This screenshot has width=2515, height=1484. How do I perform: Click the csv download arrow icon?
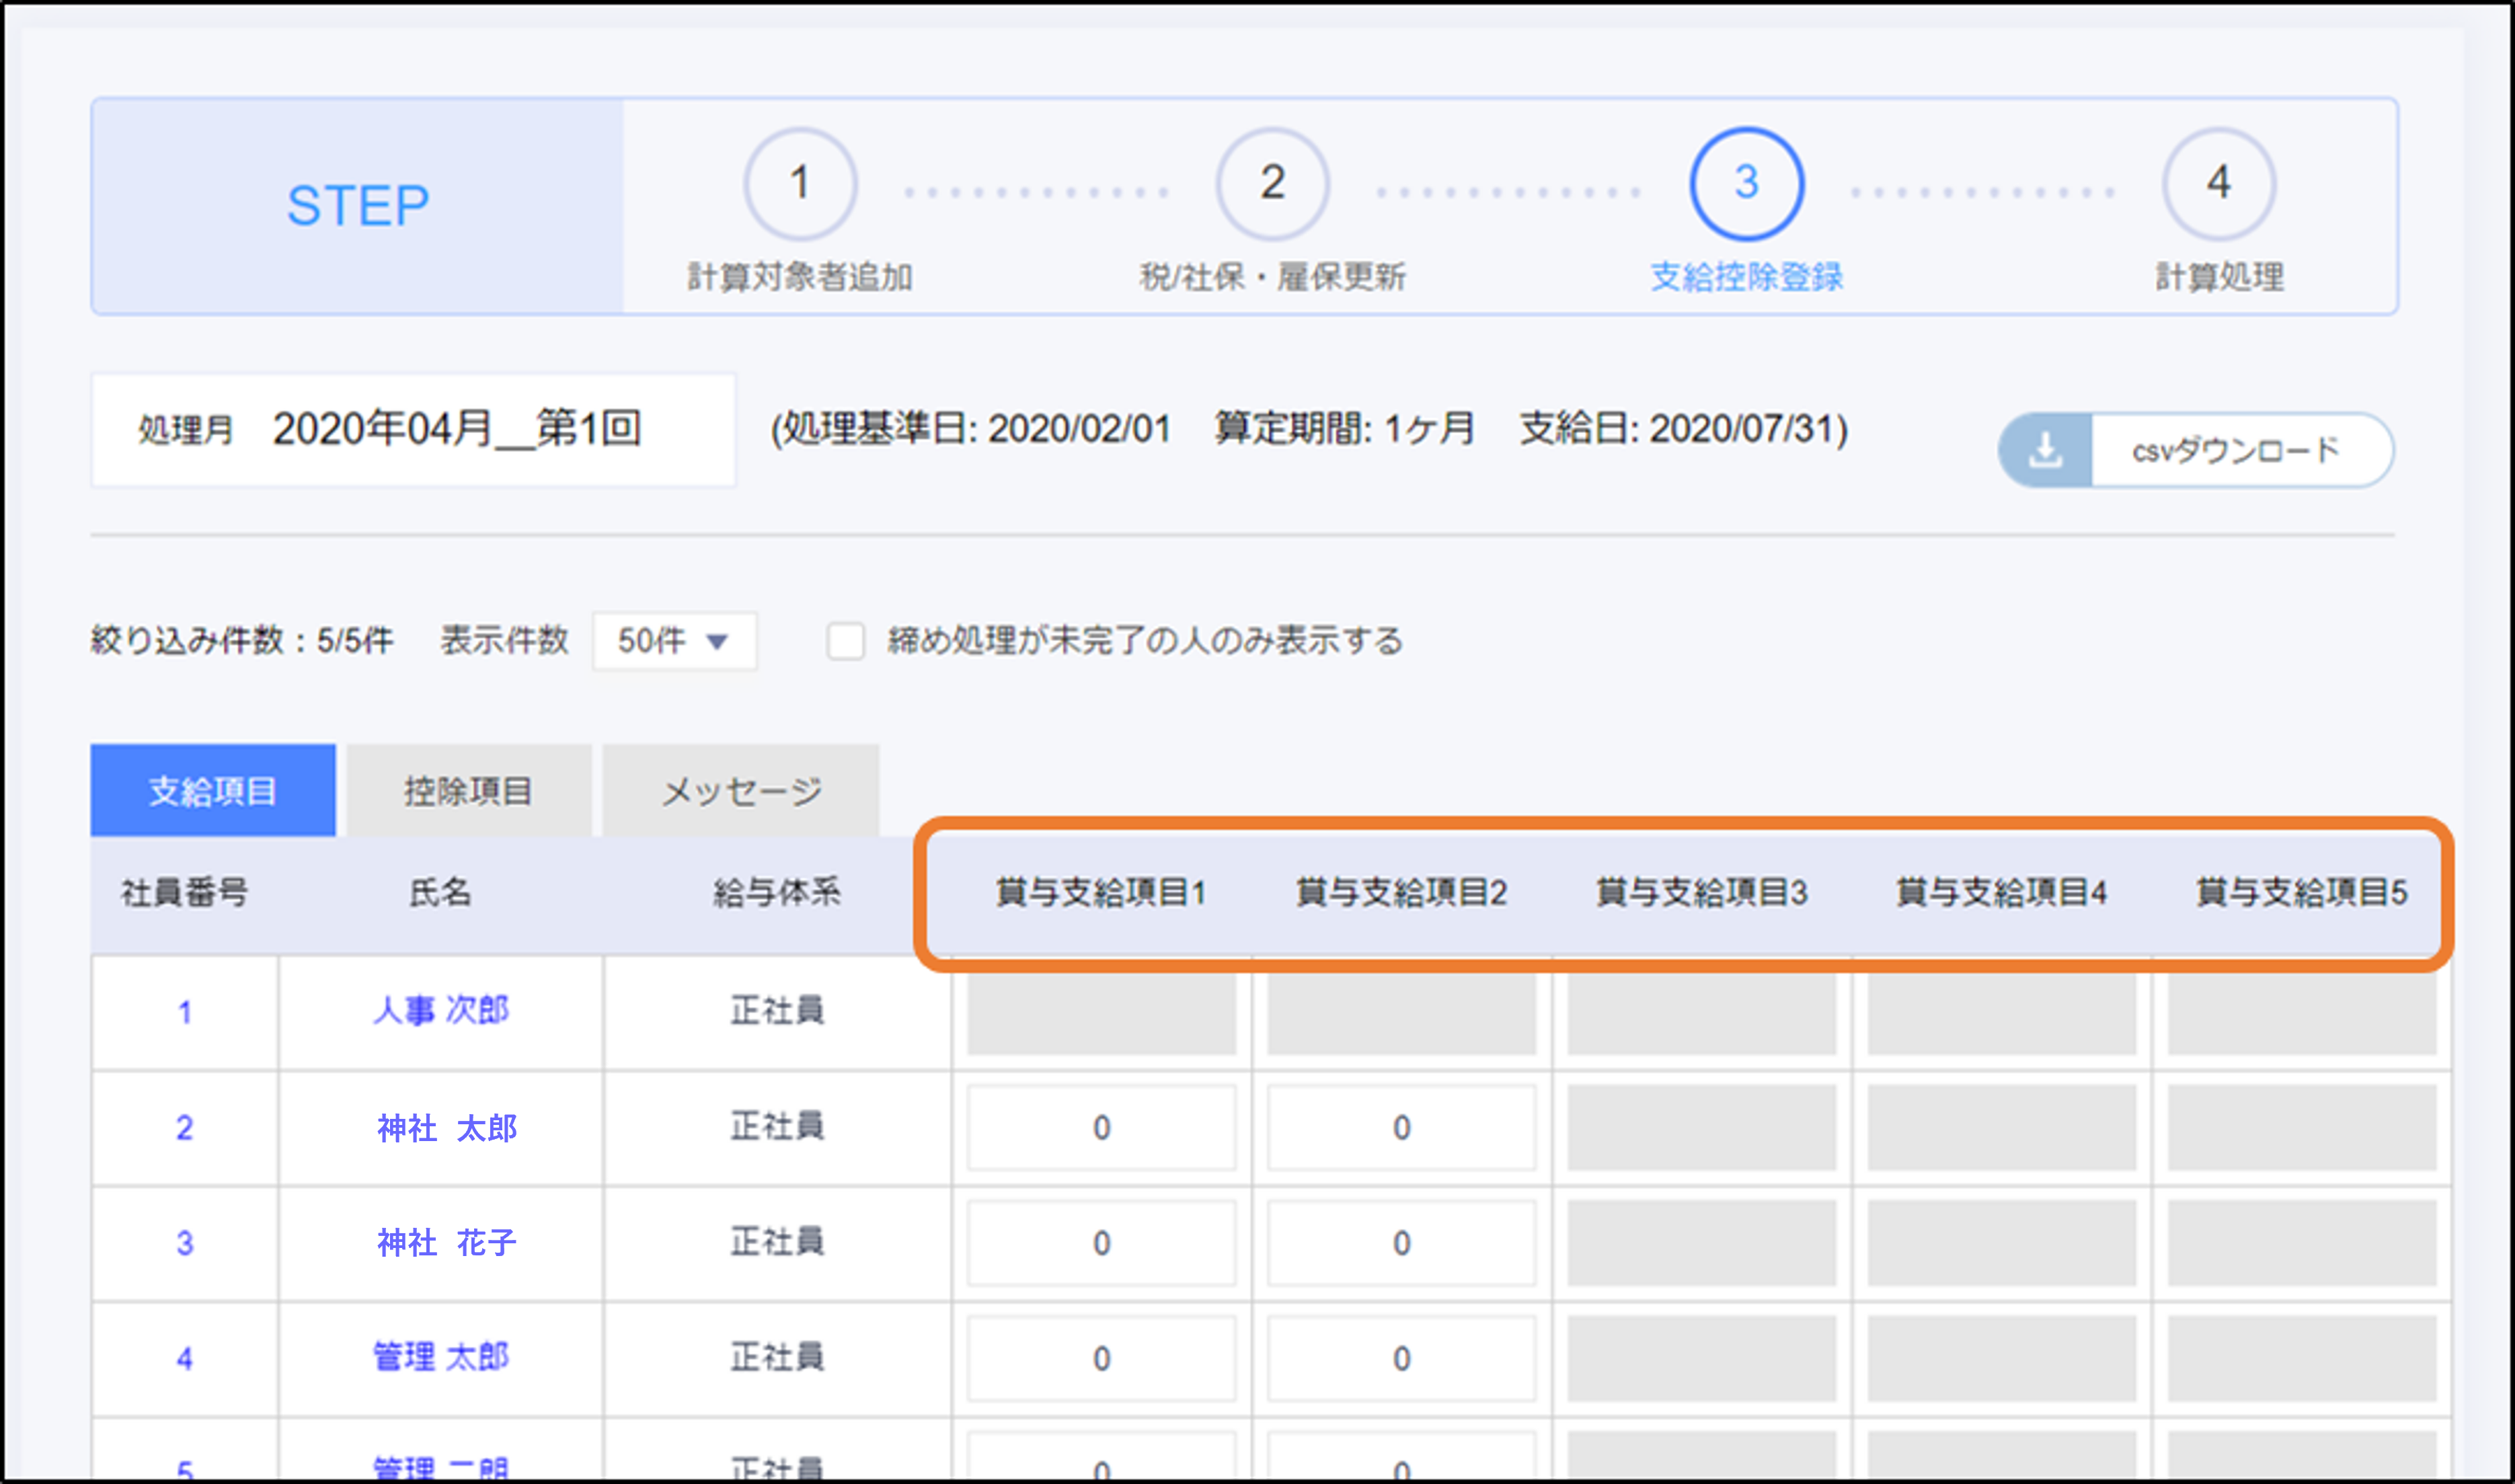[2045, 450]
